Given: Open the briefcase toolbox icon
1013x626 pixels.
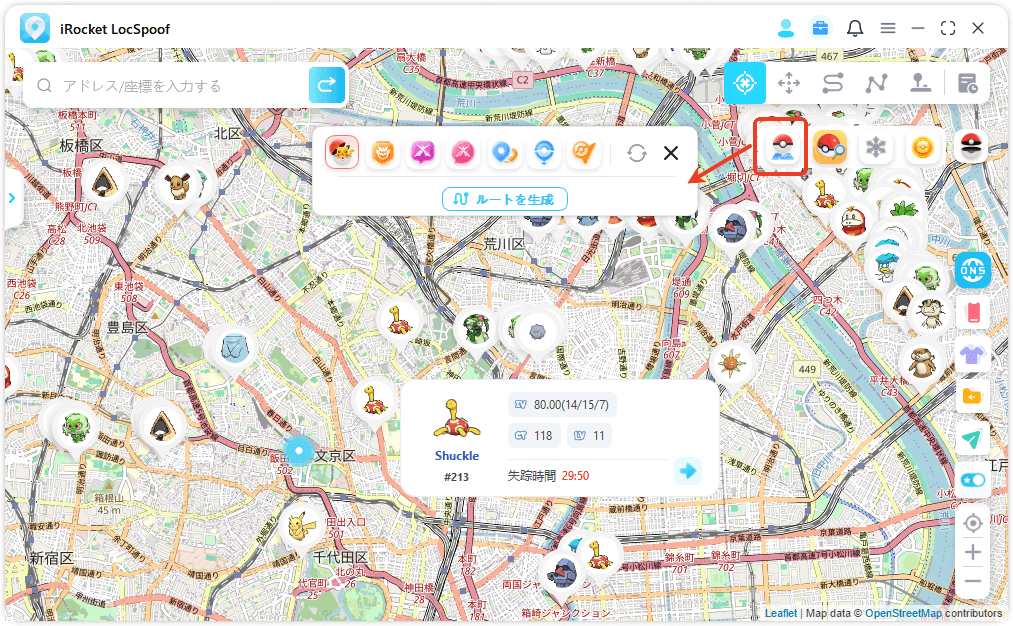Looking at the screenshot, I should click(x=820, y=28).
